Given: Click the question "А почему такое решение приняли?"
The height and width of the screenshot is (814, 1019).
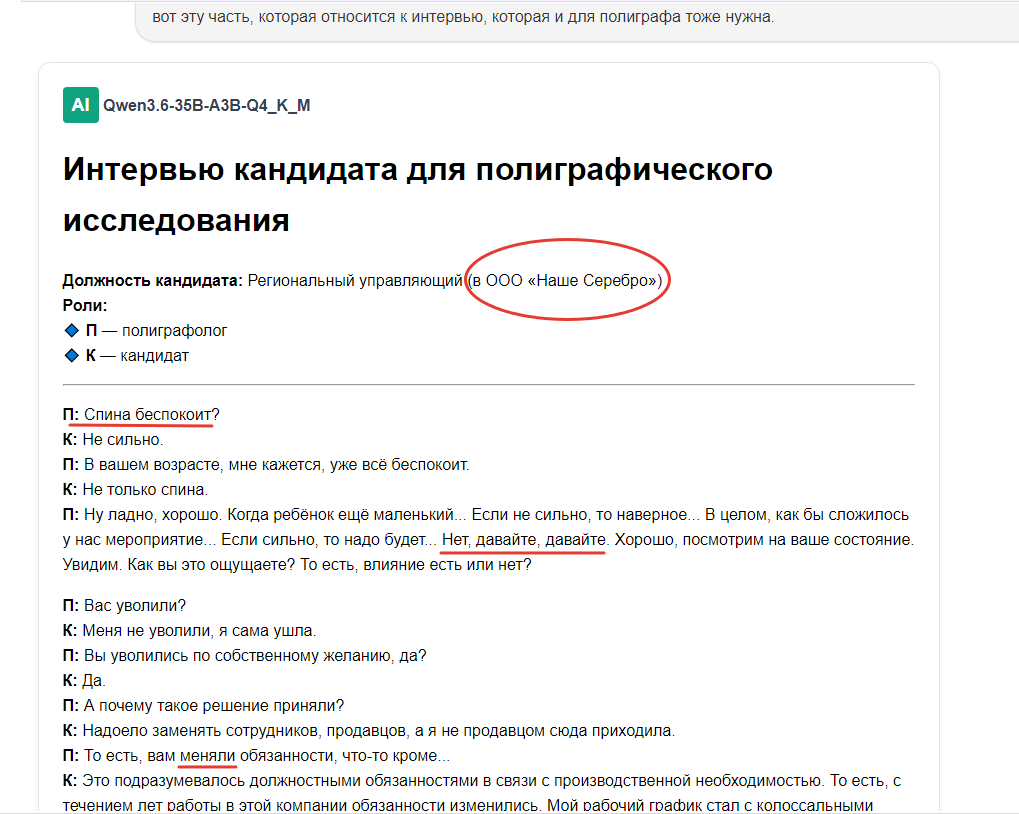Looking at the screenshot, I should click(x=214, y=706).
